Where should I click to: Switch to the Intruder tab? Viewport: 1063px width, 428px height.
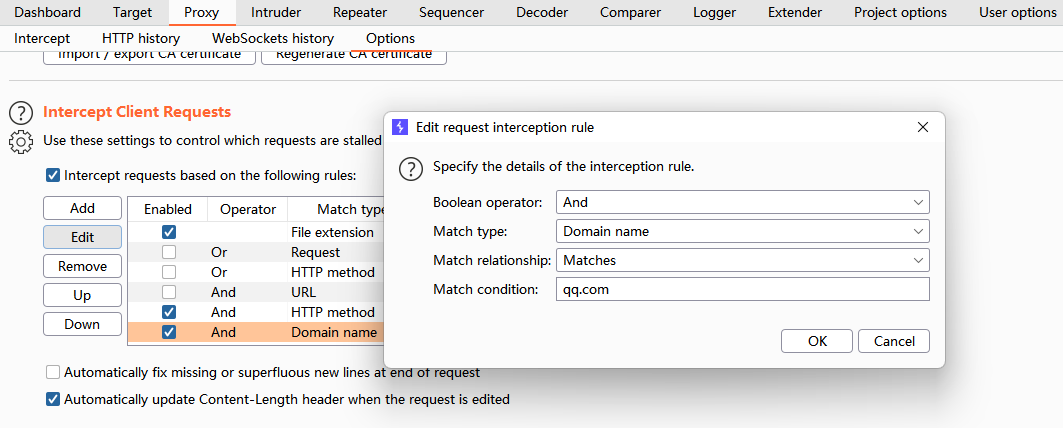click(276, 12)
